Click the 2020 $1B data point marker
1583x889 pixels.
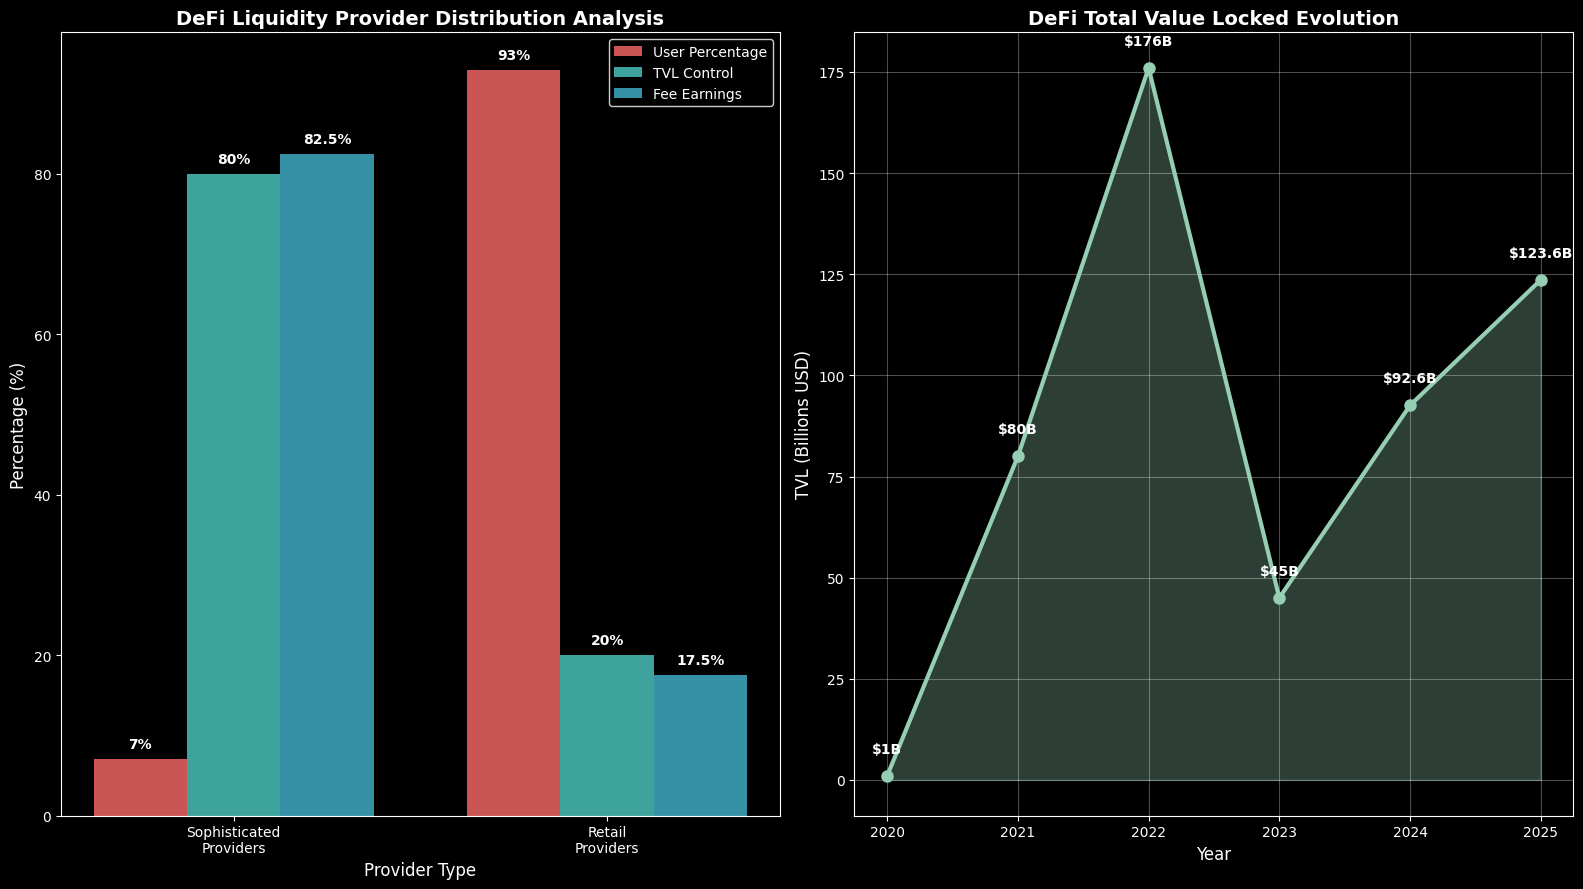click(887, 776)
